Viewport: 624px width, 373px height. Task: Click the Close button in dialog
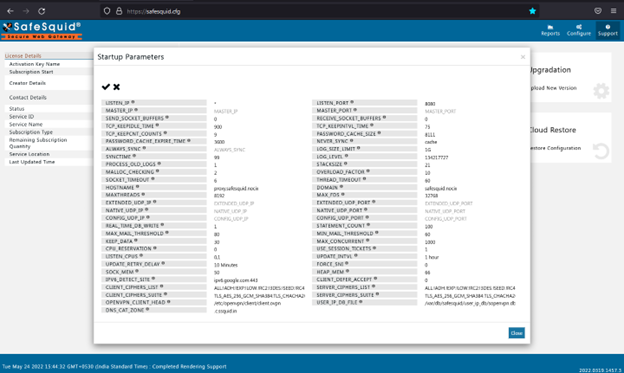pyautogui.click(x=517, y=333)
